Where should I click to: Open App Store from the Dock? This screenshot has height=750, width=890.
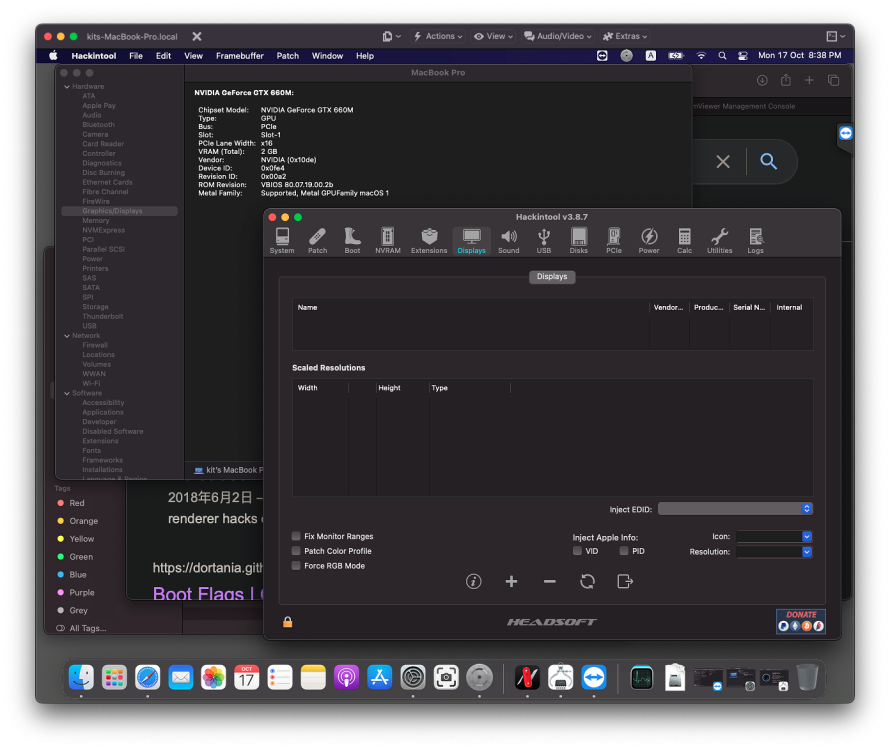click(380, 677)
